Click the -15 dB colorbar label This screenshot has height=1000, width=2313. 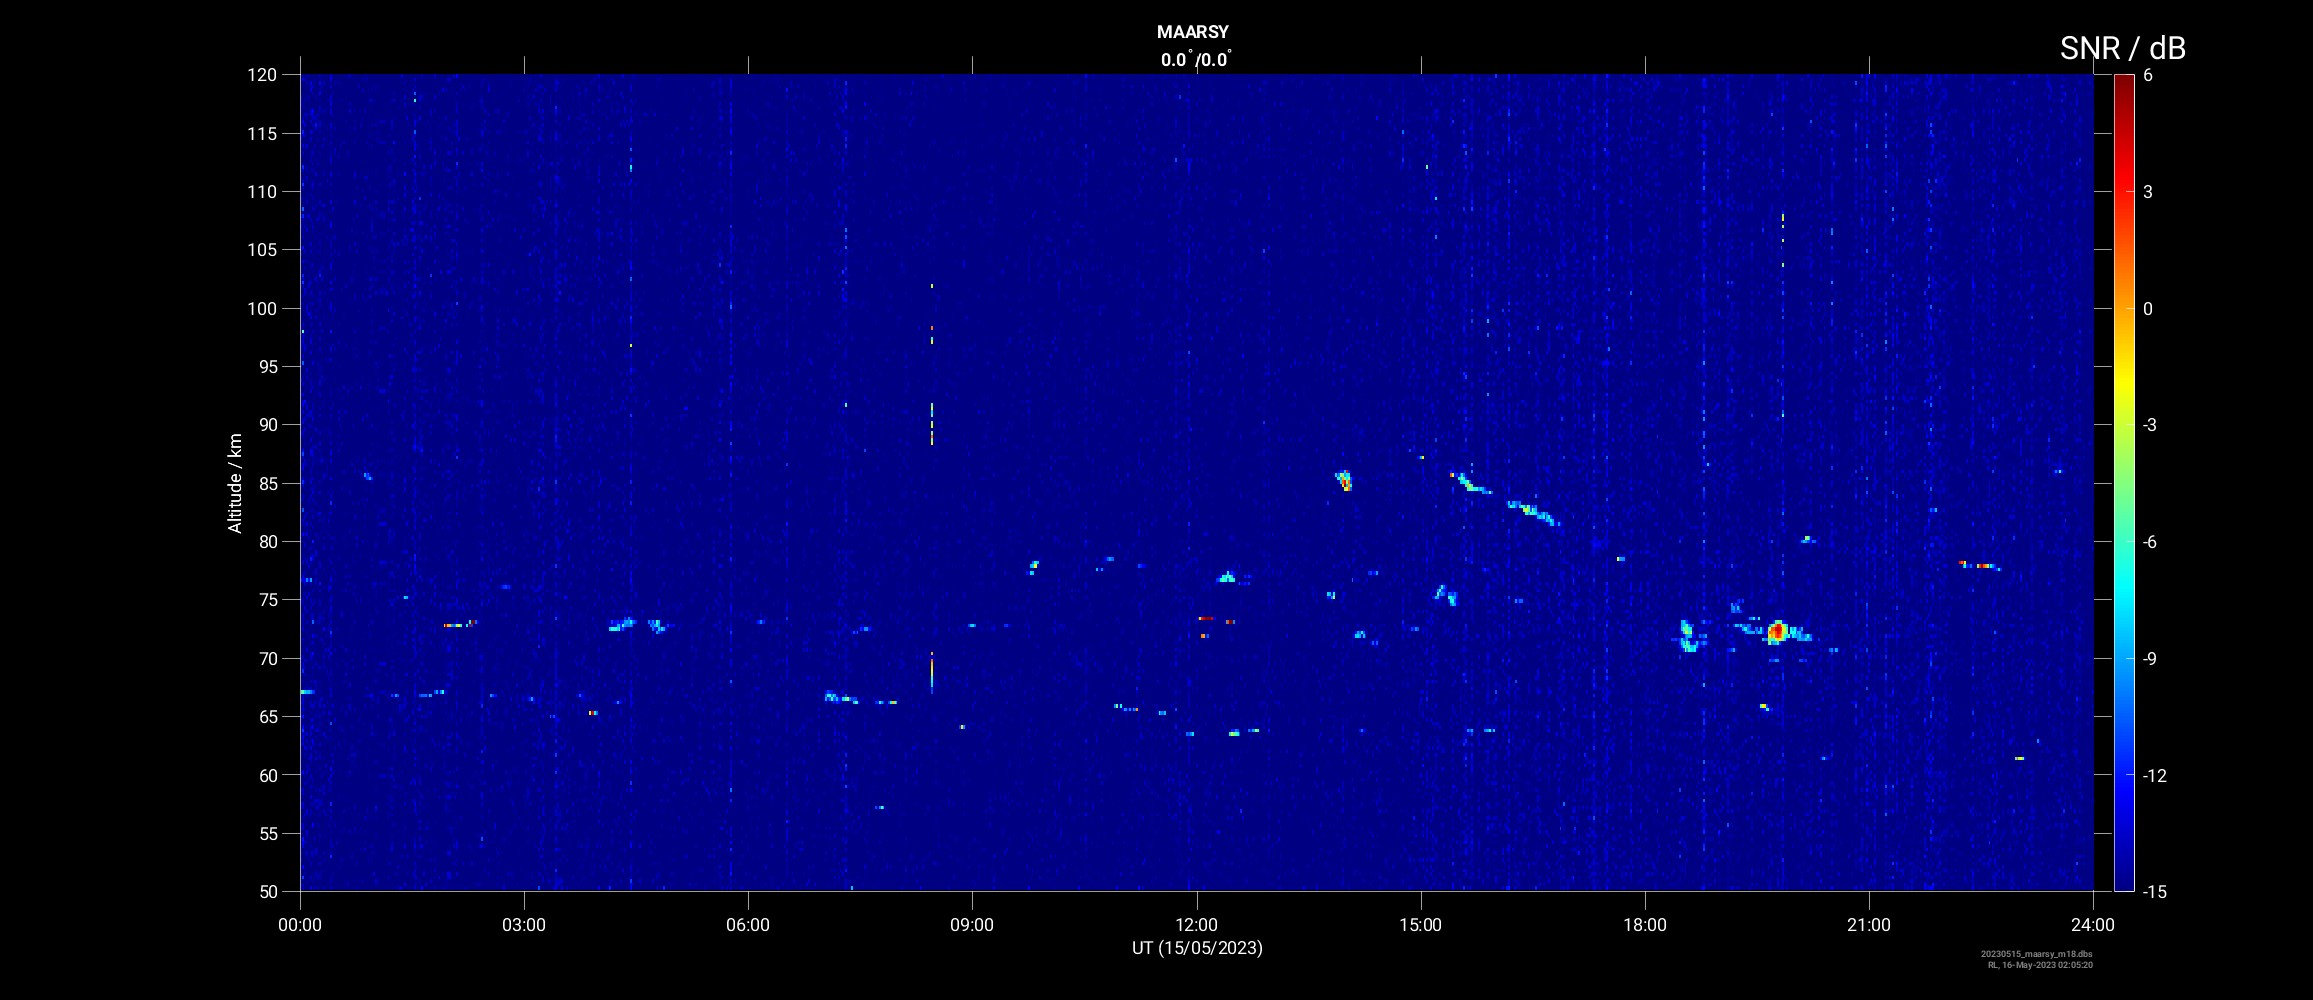click(x=2155, y=891)
